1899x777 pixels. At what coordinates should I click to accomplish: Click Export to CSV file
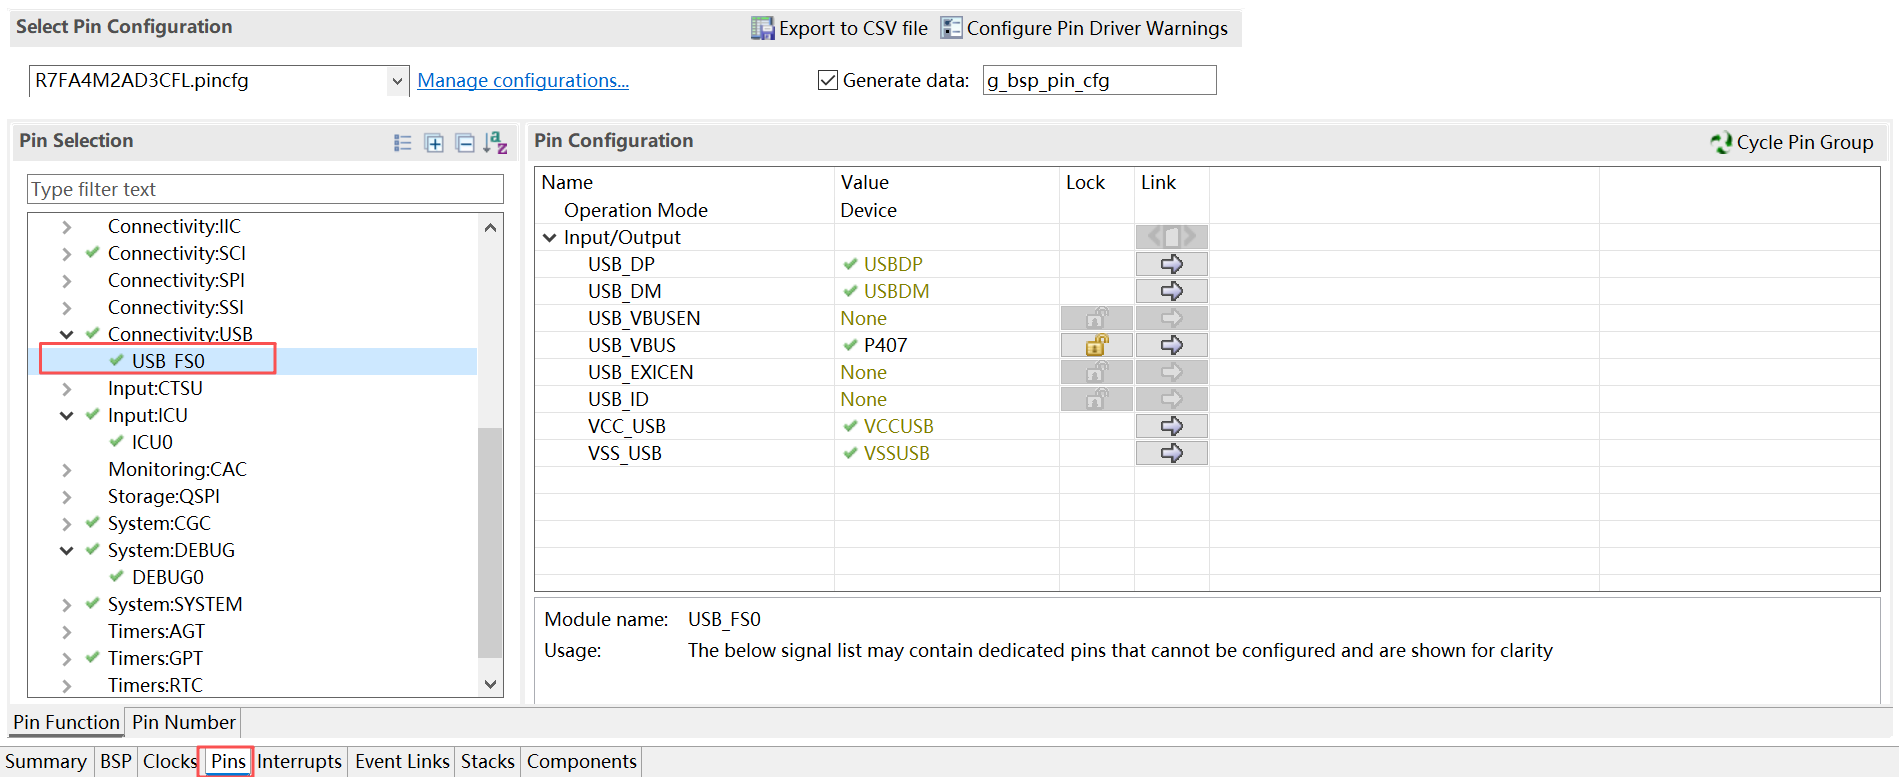coord(840,28)
